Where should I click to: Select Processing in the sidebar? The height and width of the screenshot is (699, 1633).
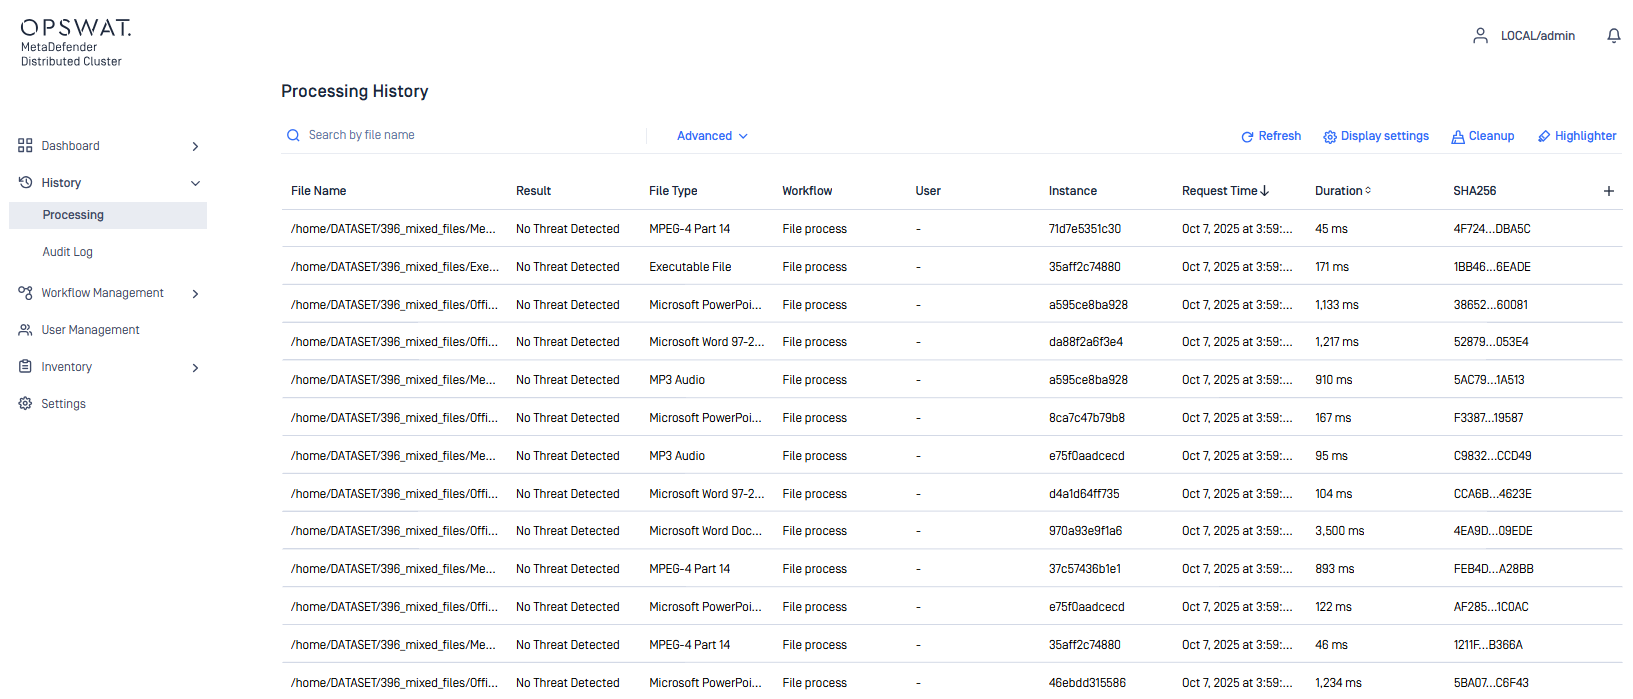point(73,215)
